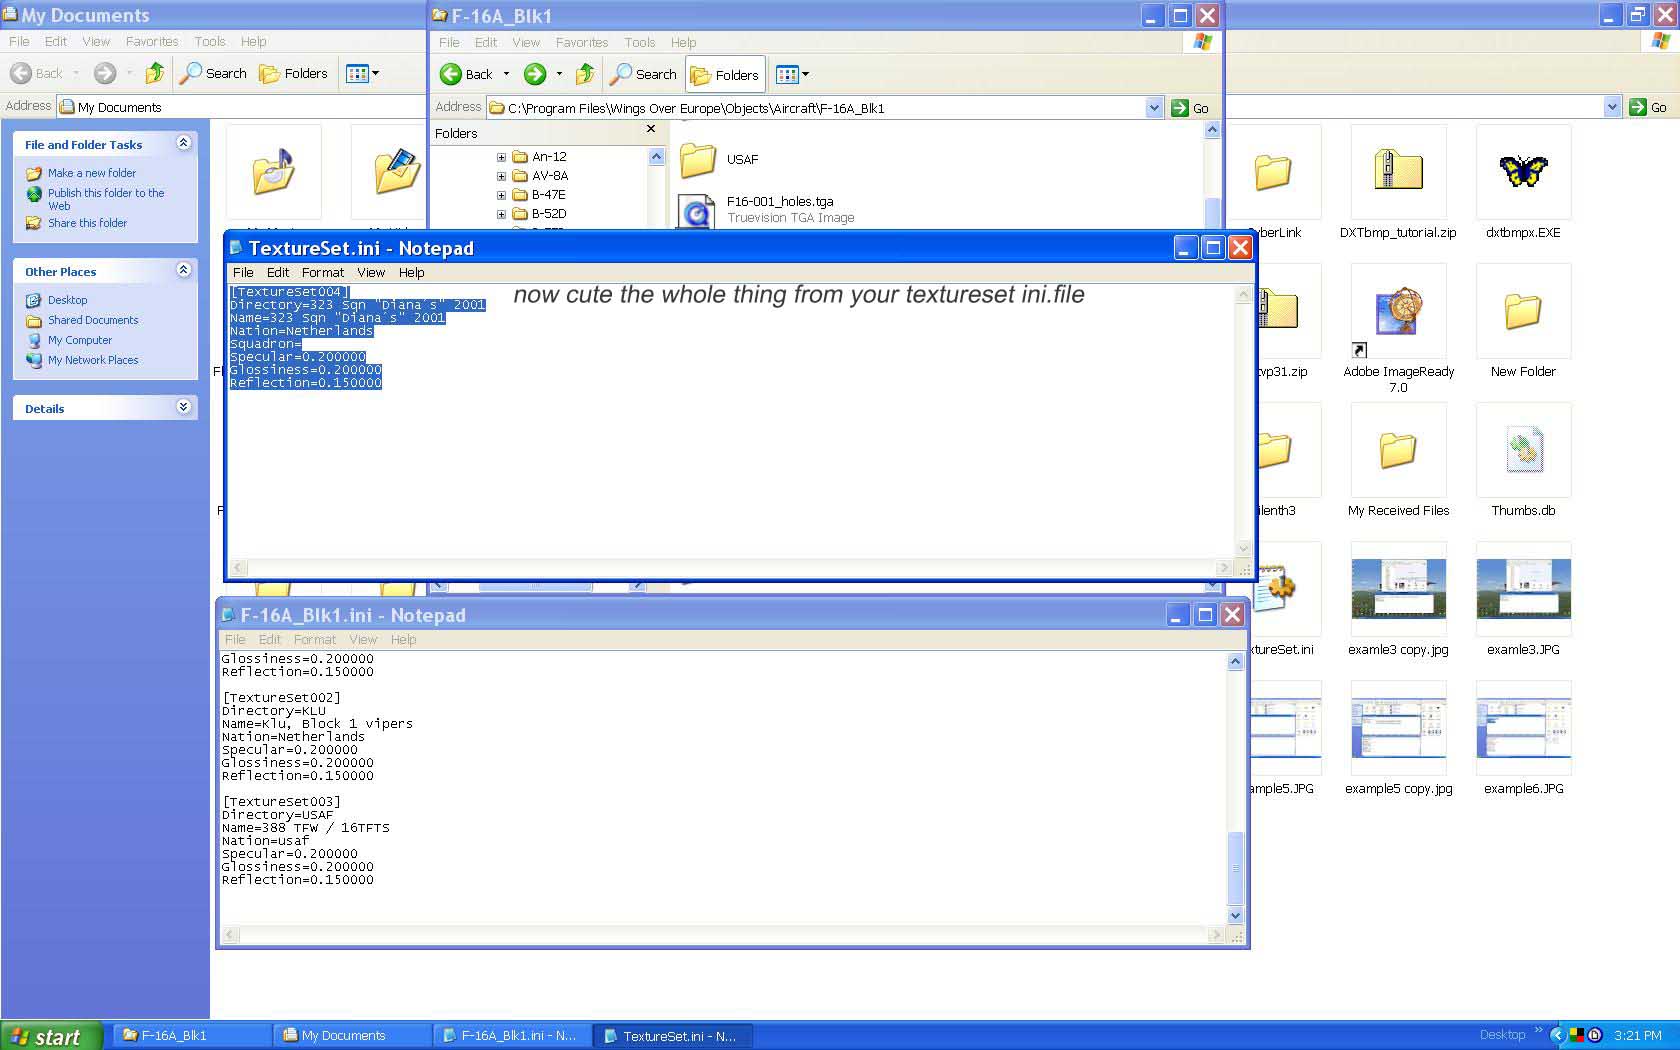Select the Thumbs.db file icon
The image size is (1680, 1050).
tap(1523, 450)
